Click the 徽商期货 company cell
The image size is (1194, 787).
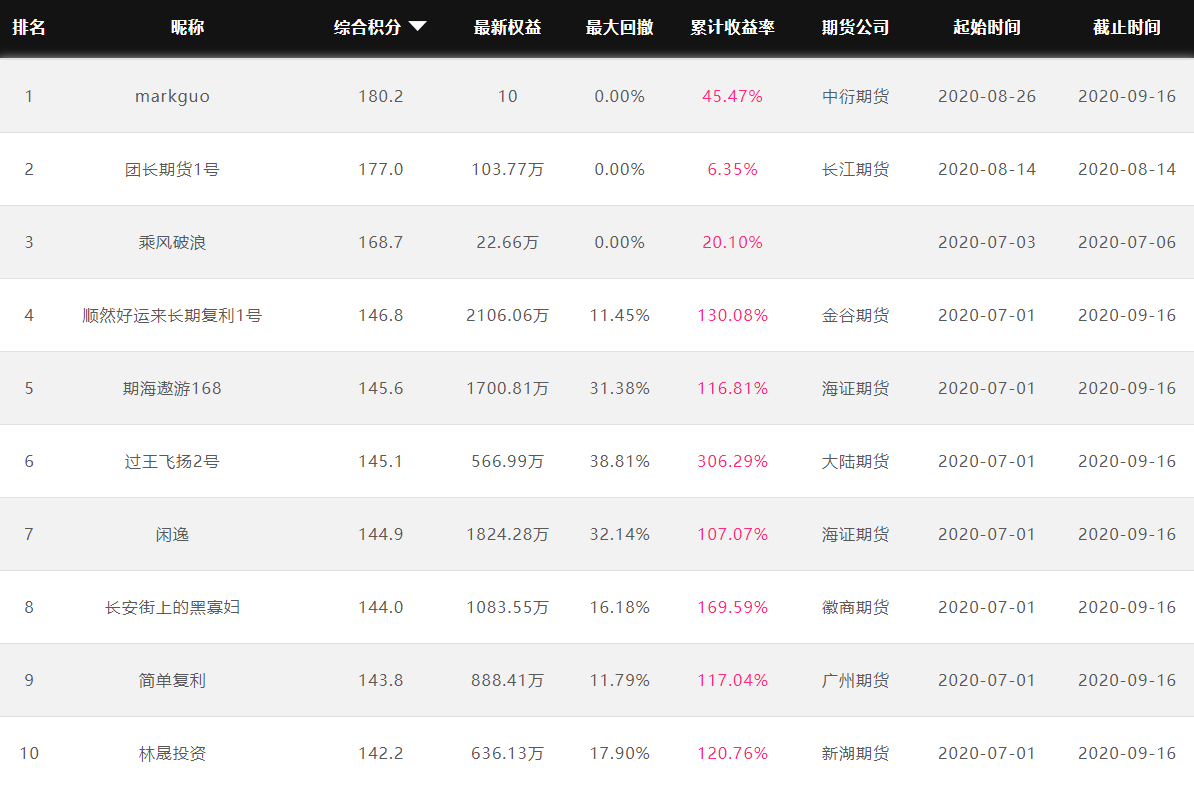[855, 607]
